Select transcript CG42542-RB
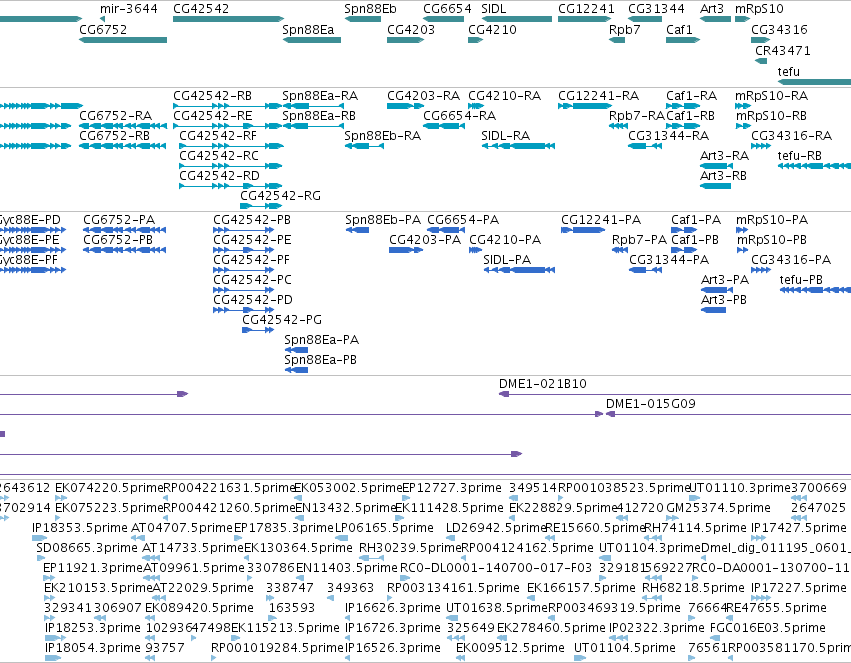 click(x=227, y=106)
